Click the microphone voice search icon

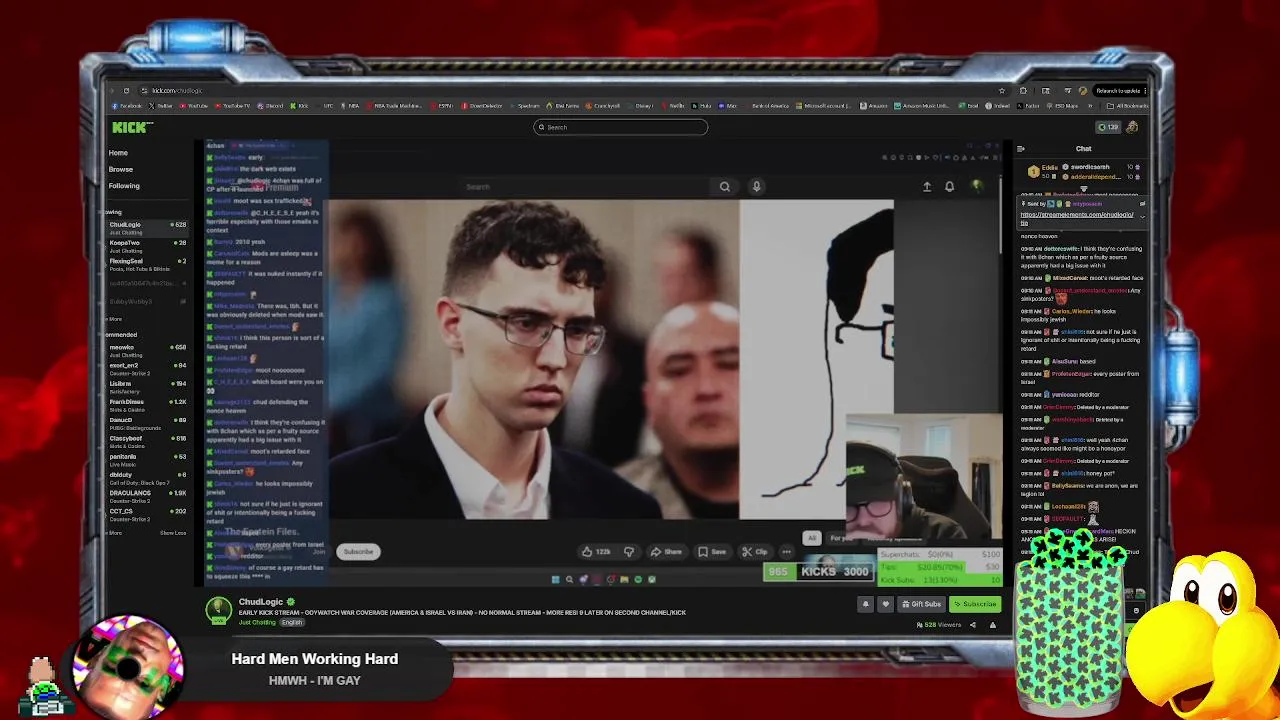[x=757, y=186]
